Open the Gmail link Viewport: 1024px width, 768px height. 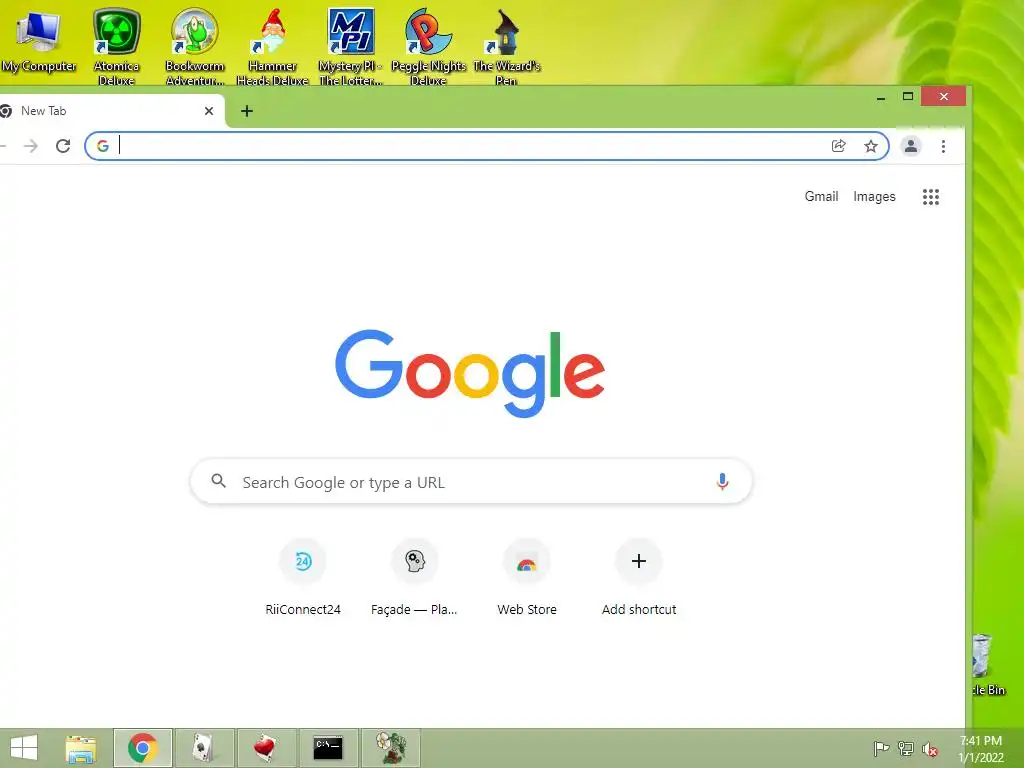(x=821, y=197)
